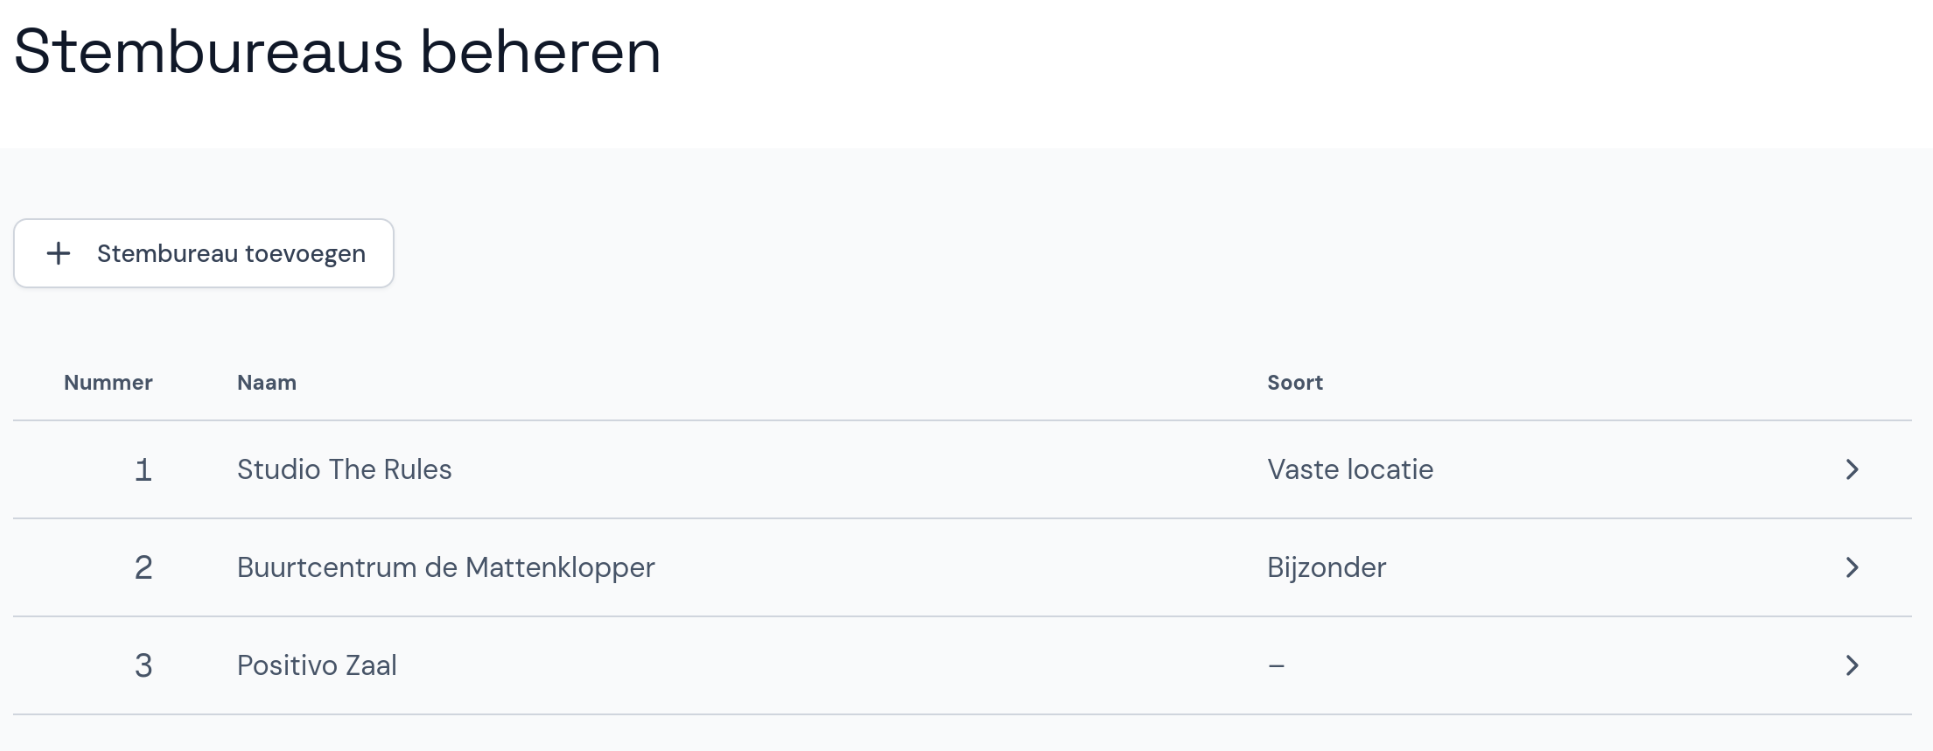
Task: Select the Vaste locatie label
Action: coord(1350,469)
